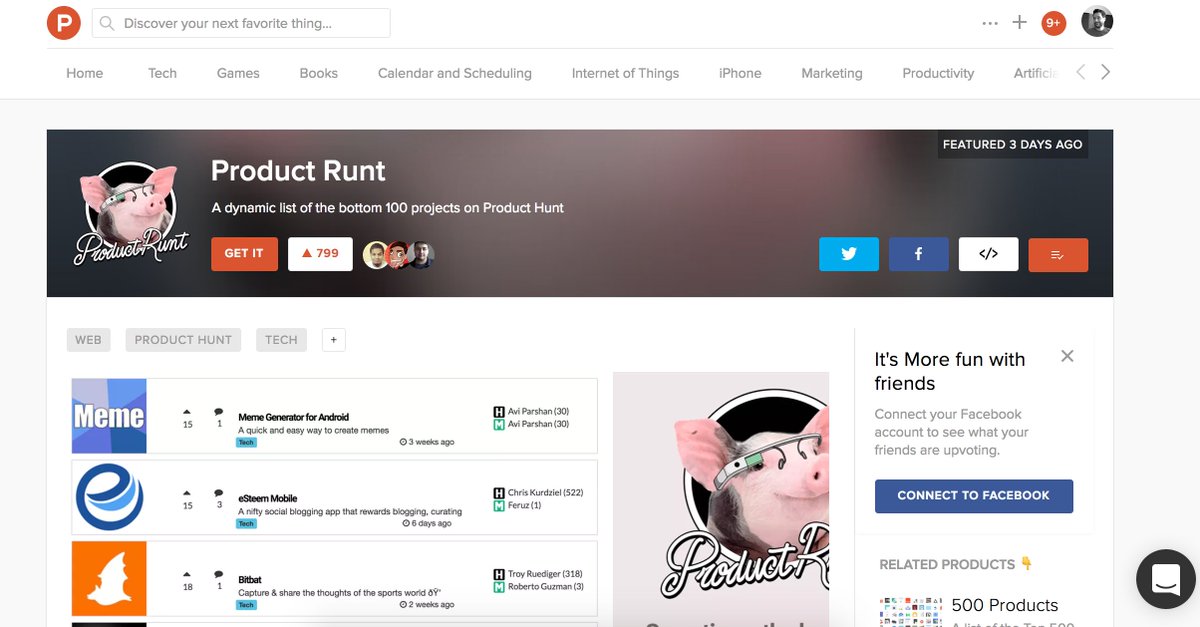
Task: Upvote Product Runt with 799 button
Action: [320, 254]
